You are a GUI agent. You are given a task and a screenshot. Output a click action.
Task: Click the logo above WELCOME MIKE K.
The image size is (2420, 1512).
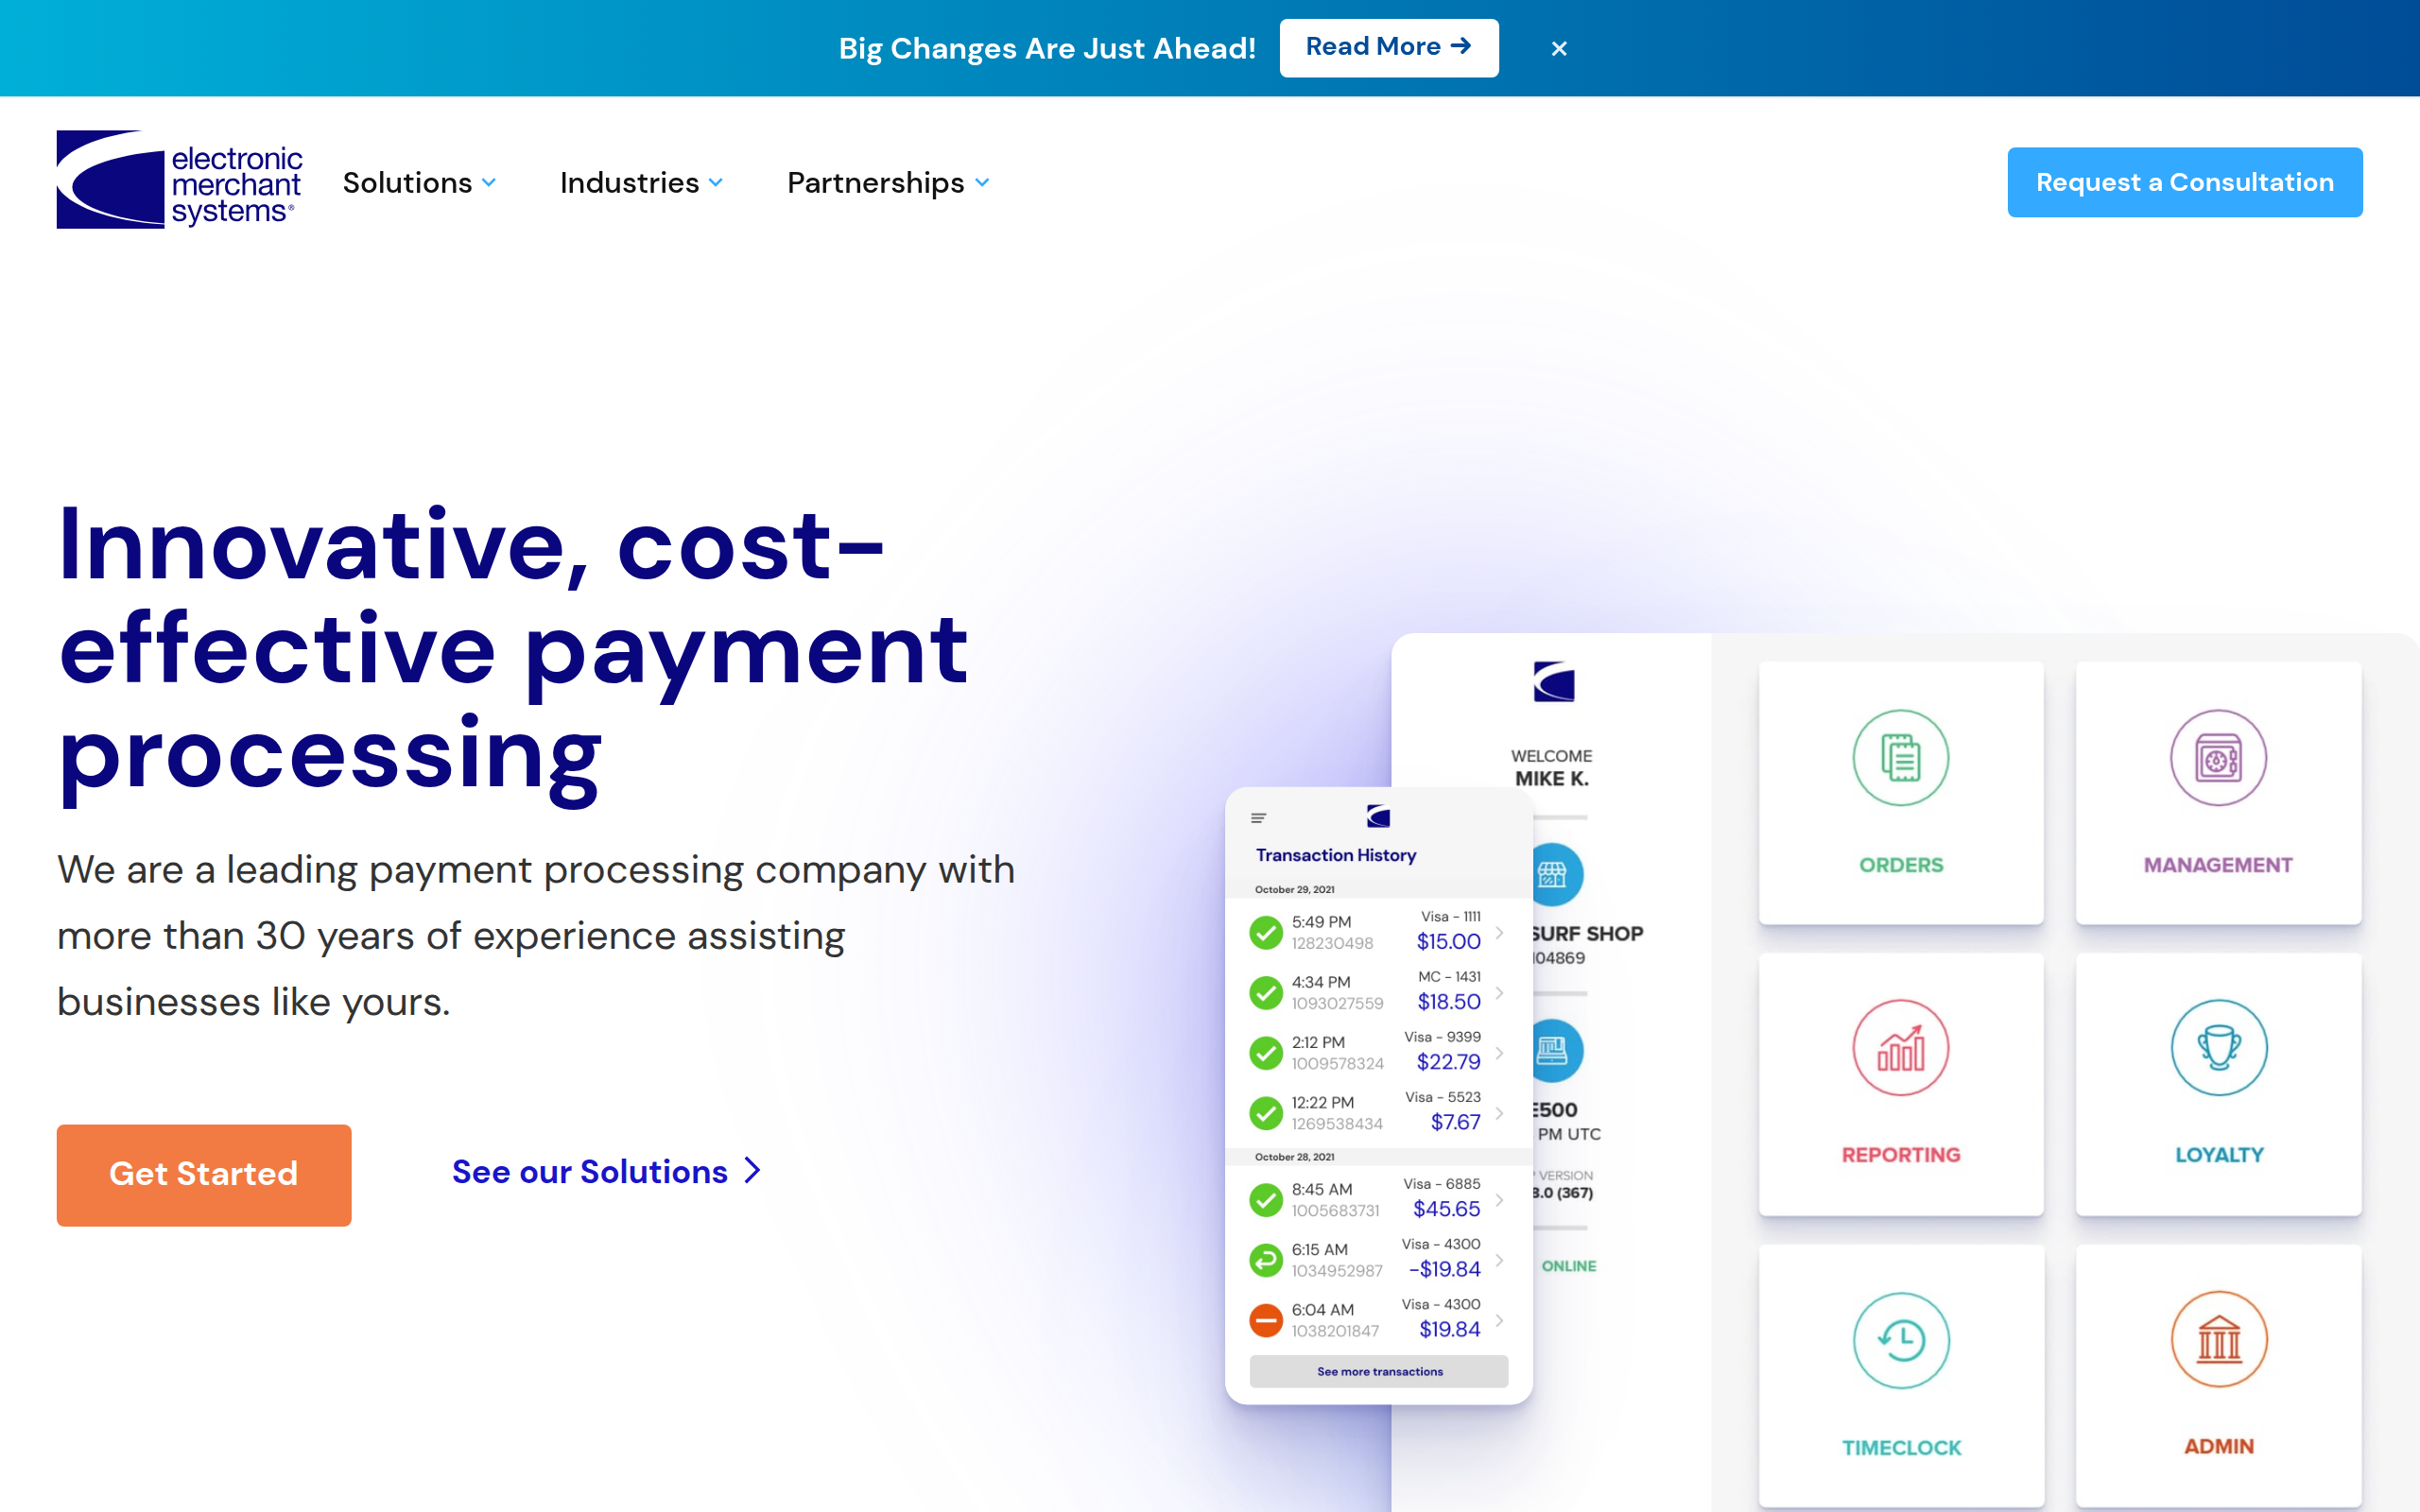point(1553,682)
